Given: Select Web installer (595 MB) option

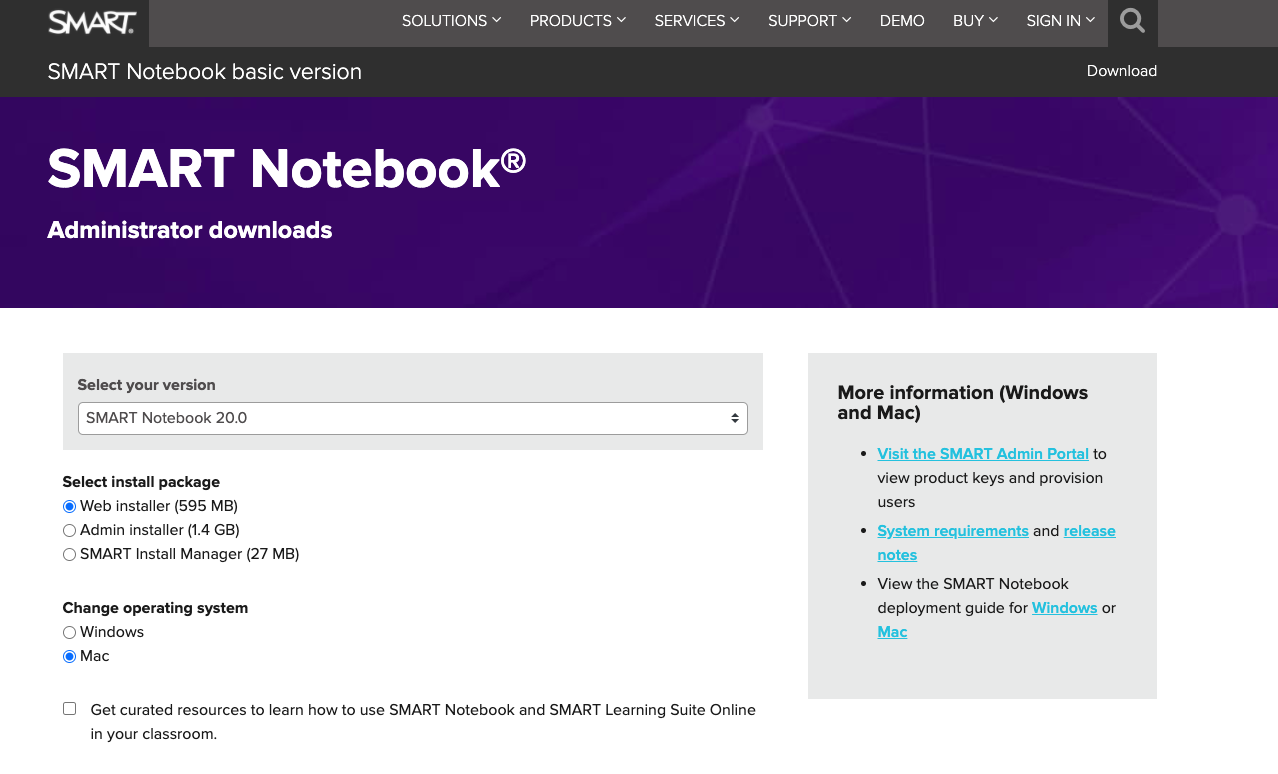Looking at the screenshot, I should pos(69,506).
